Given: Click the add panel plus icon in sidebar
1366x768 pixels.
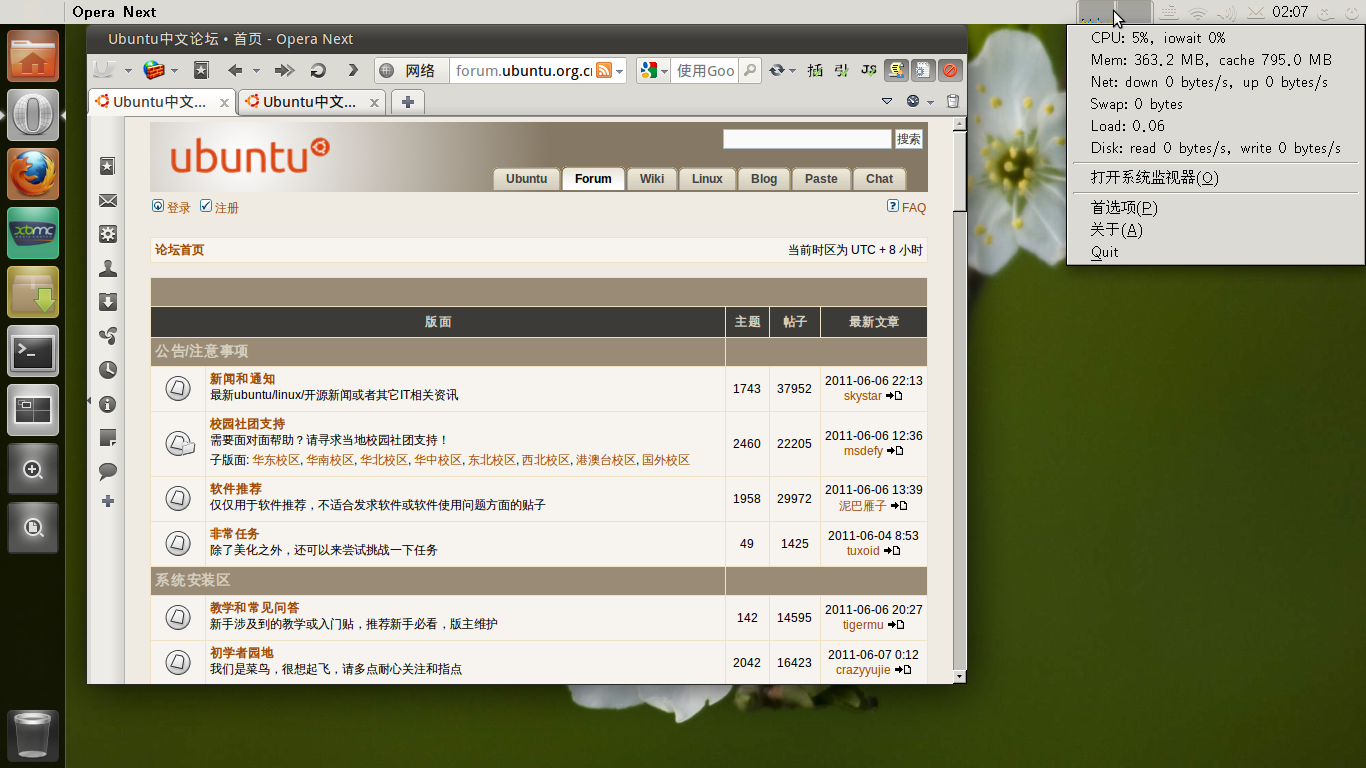Looking at the screenshot, I should click(x=108, y=501).
